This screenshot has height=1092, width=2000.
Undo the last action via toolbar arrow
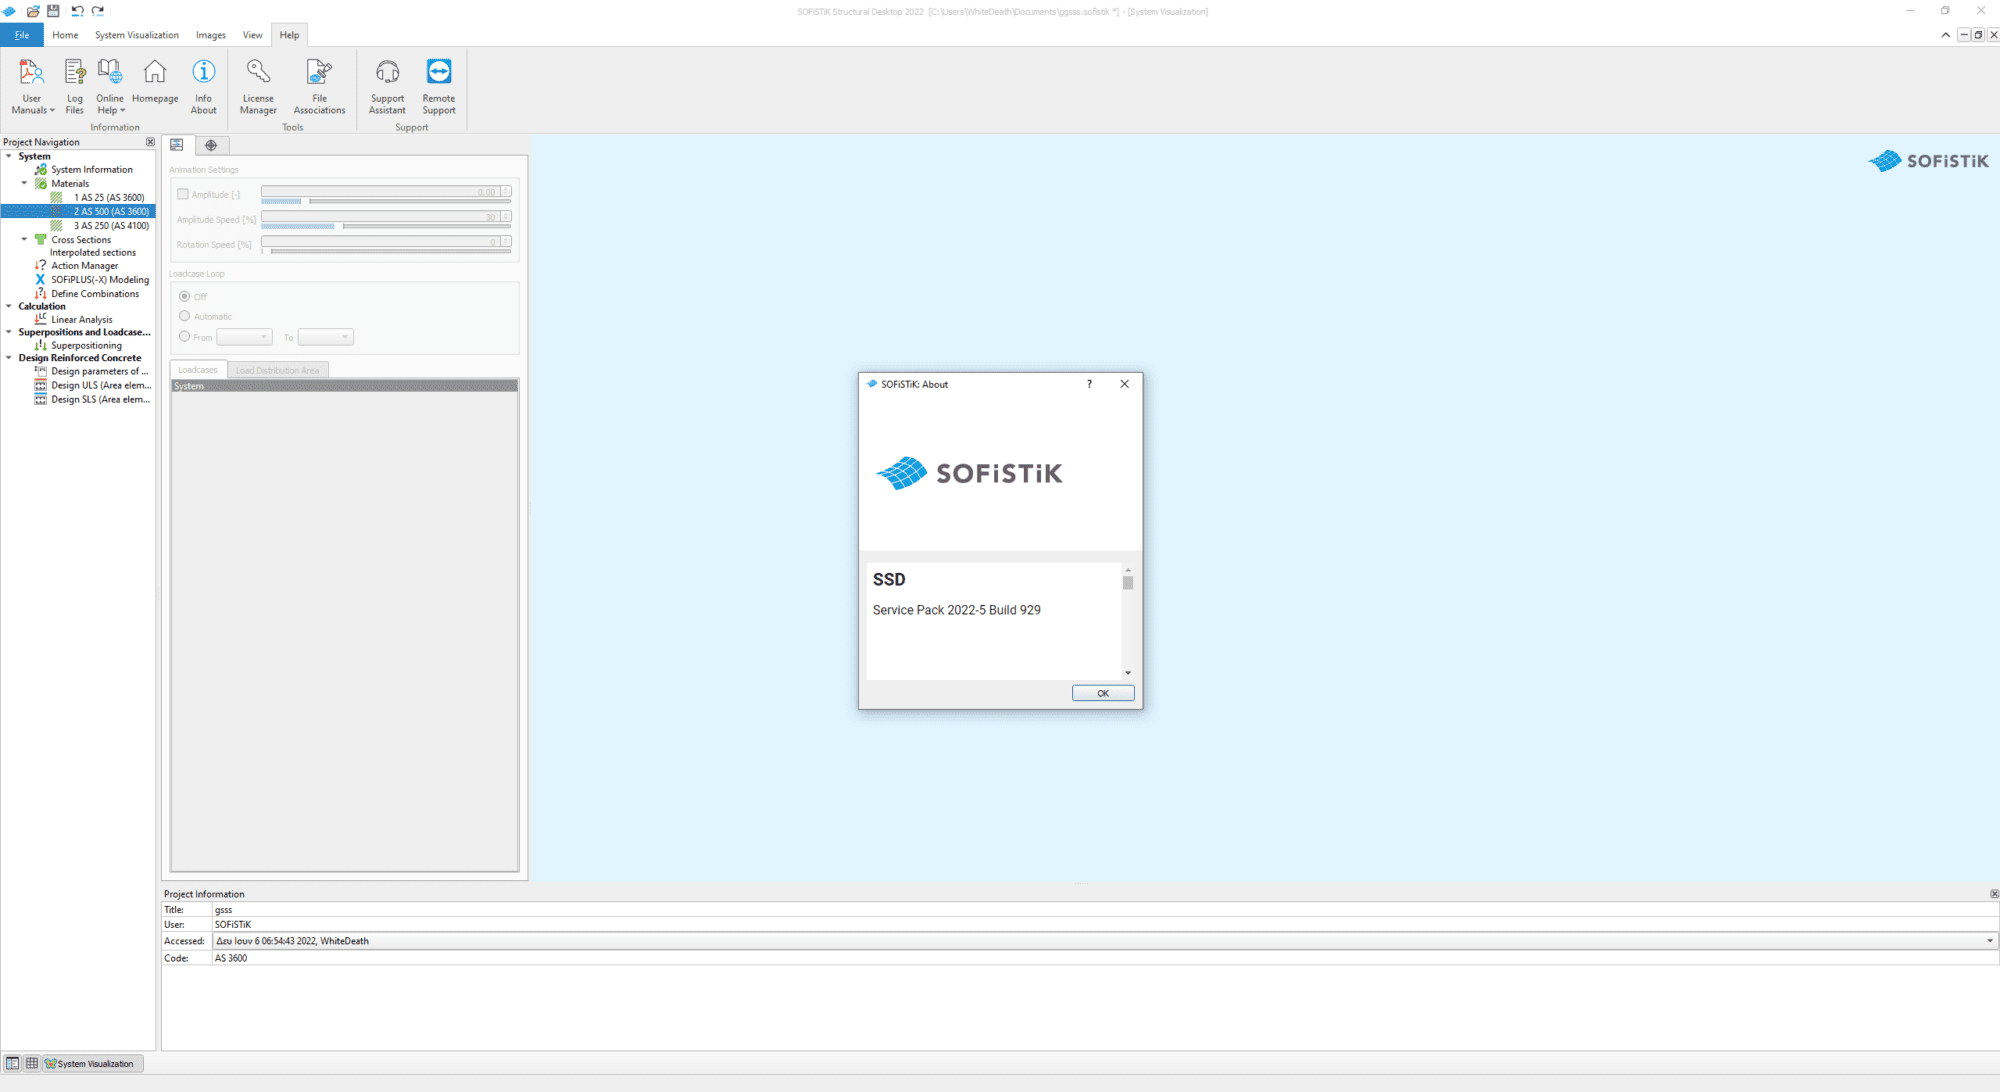[77, 11]
